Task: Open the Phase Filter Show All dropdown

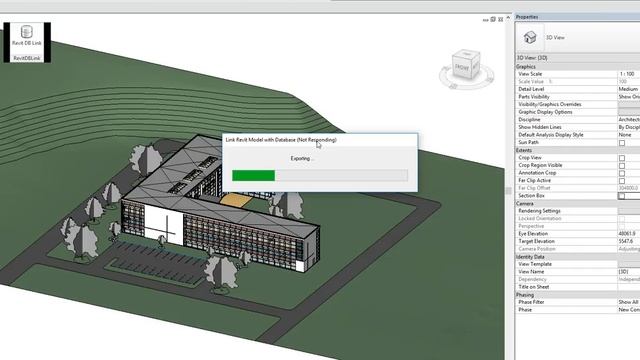Action: tap(629, 302)
